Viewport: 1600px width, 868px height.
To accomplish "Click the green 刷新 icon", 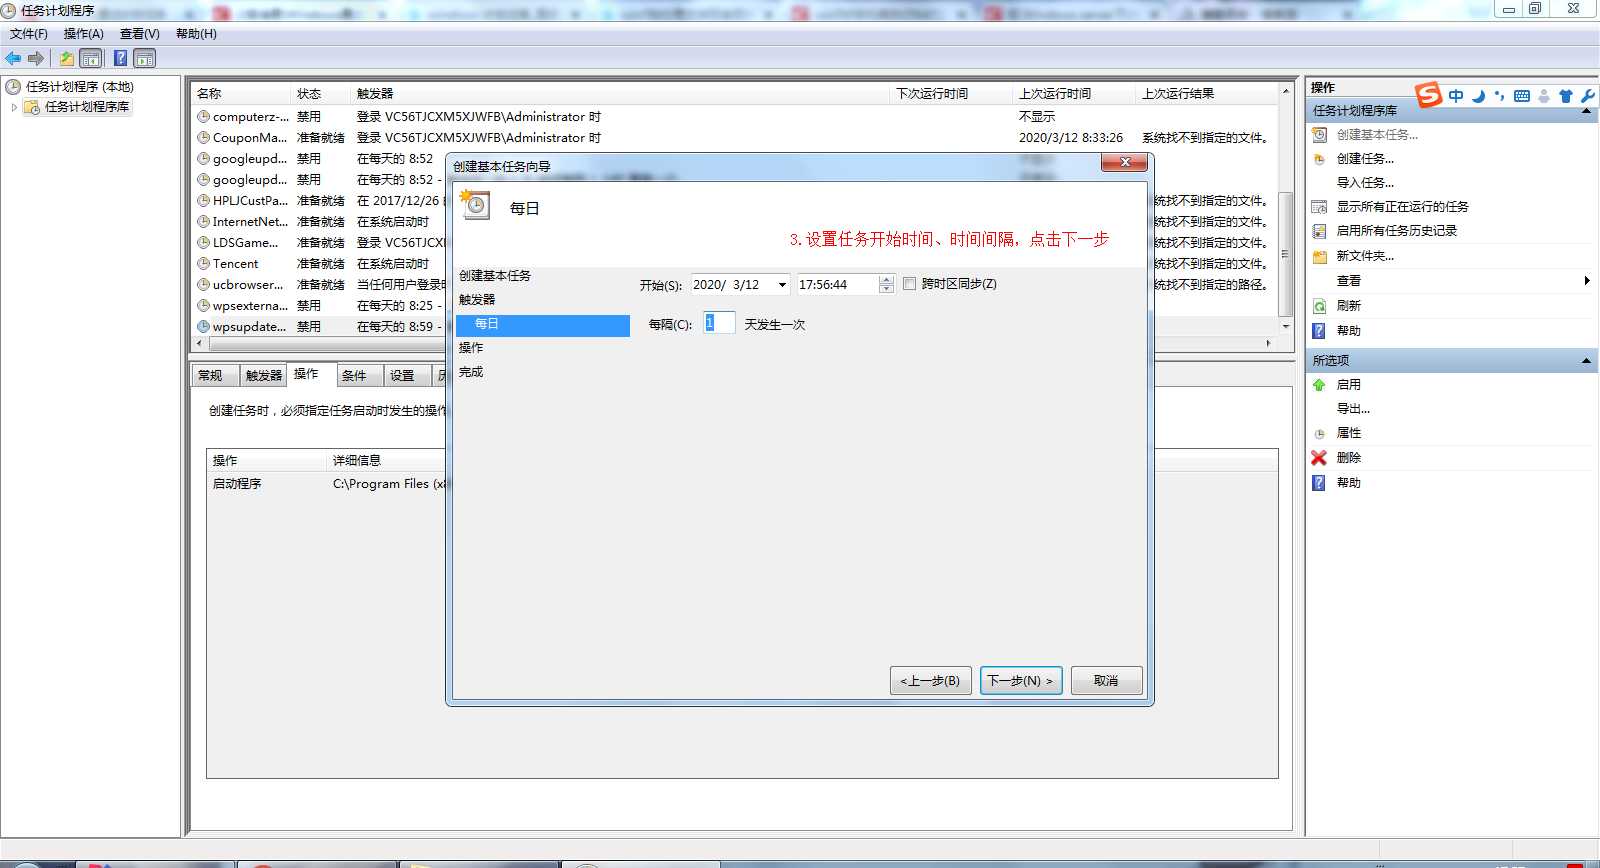I will coord(1320,306).
